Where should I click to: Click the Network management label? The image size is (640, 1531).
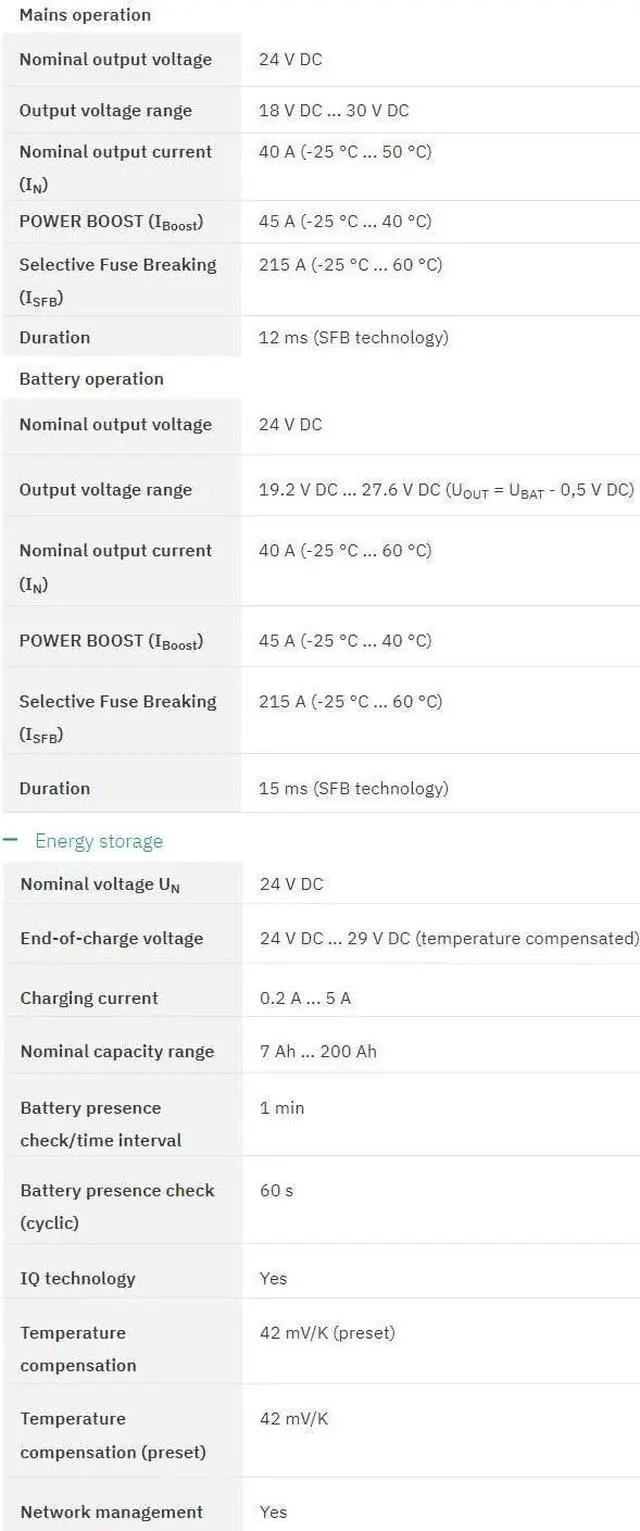tap(111, 1512)
